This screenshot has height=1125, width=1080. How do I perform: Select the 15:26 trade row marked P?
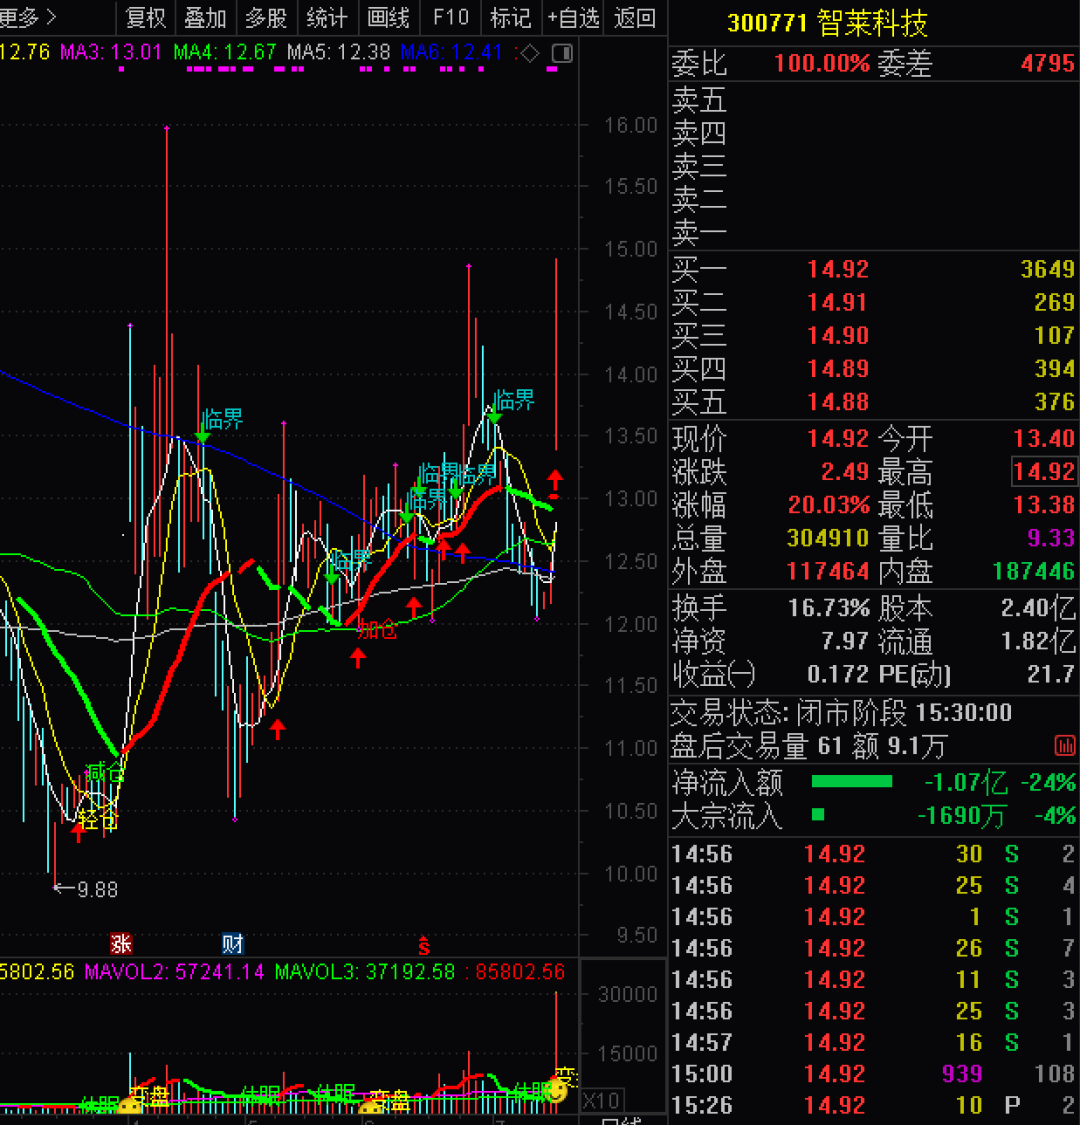click(x=873, y=1105)
